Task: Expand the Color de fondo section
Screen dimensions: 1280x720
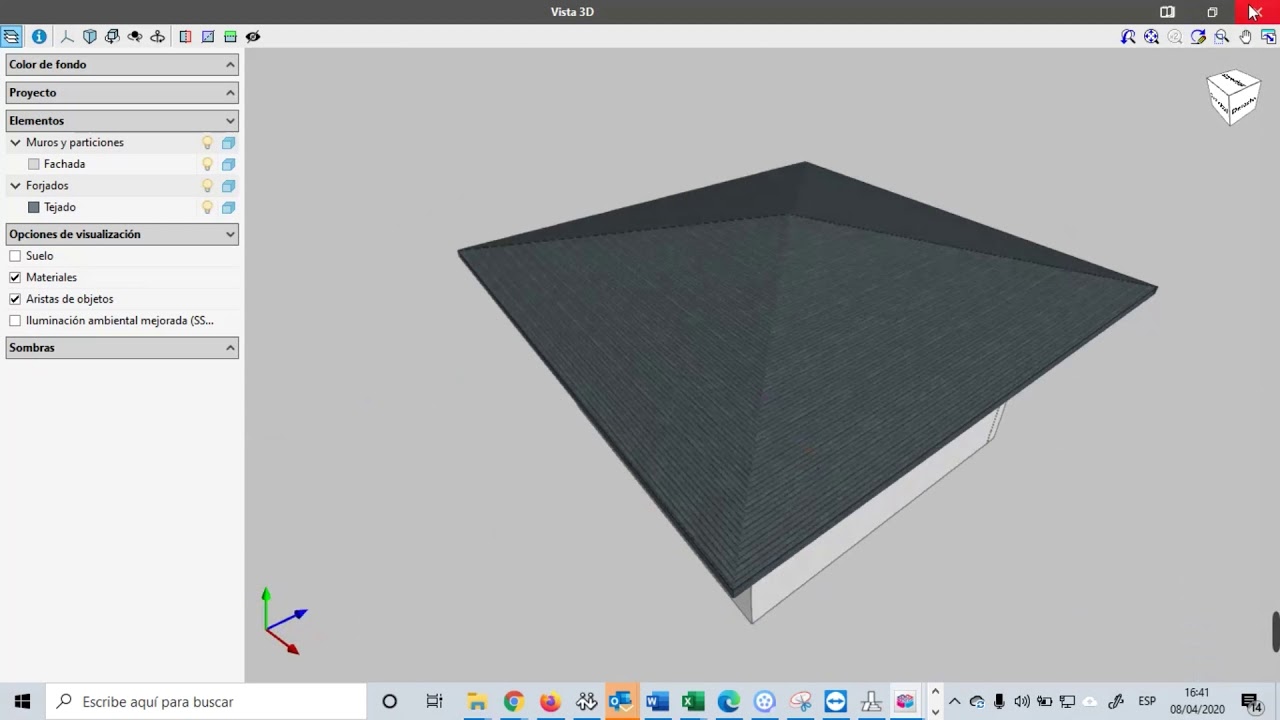Action: pyautogui.click(x=122, y=64)
